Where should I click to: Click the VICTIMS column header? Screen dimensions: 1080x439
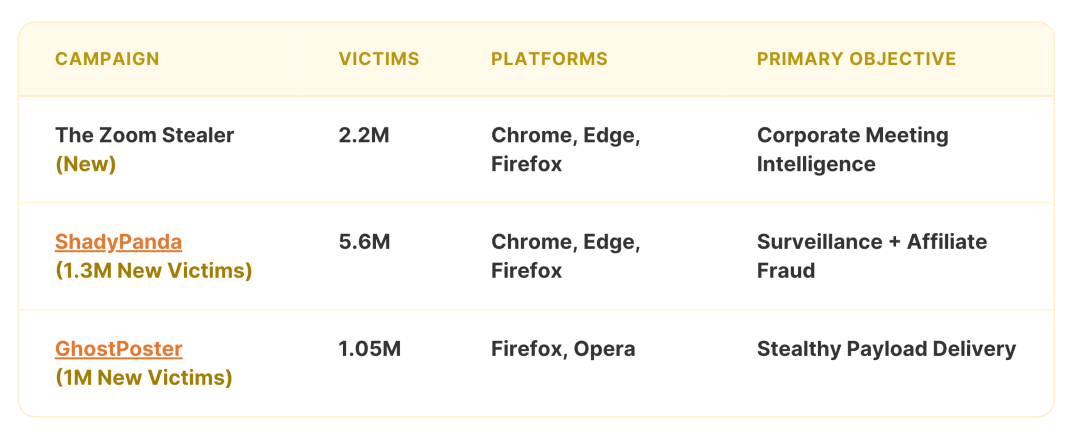click(x=379, y=59)
